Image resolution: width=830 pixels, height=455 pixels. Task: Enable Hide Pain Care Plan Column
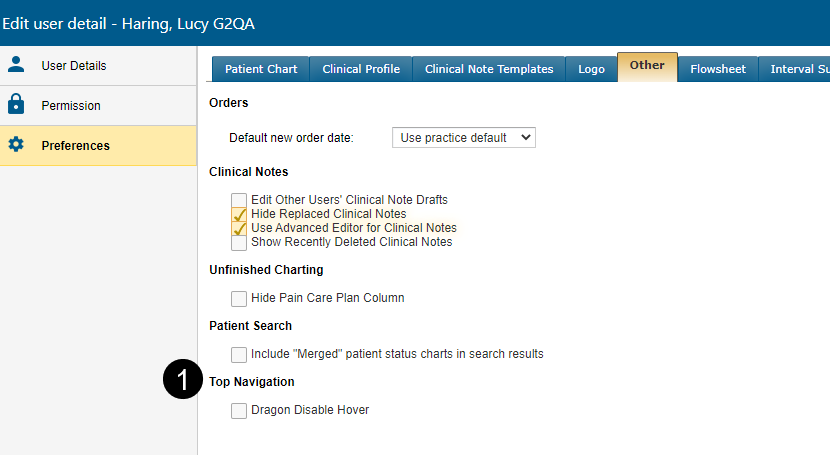pos(239,298)
